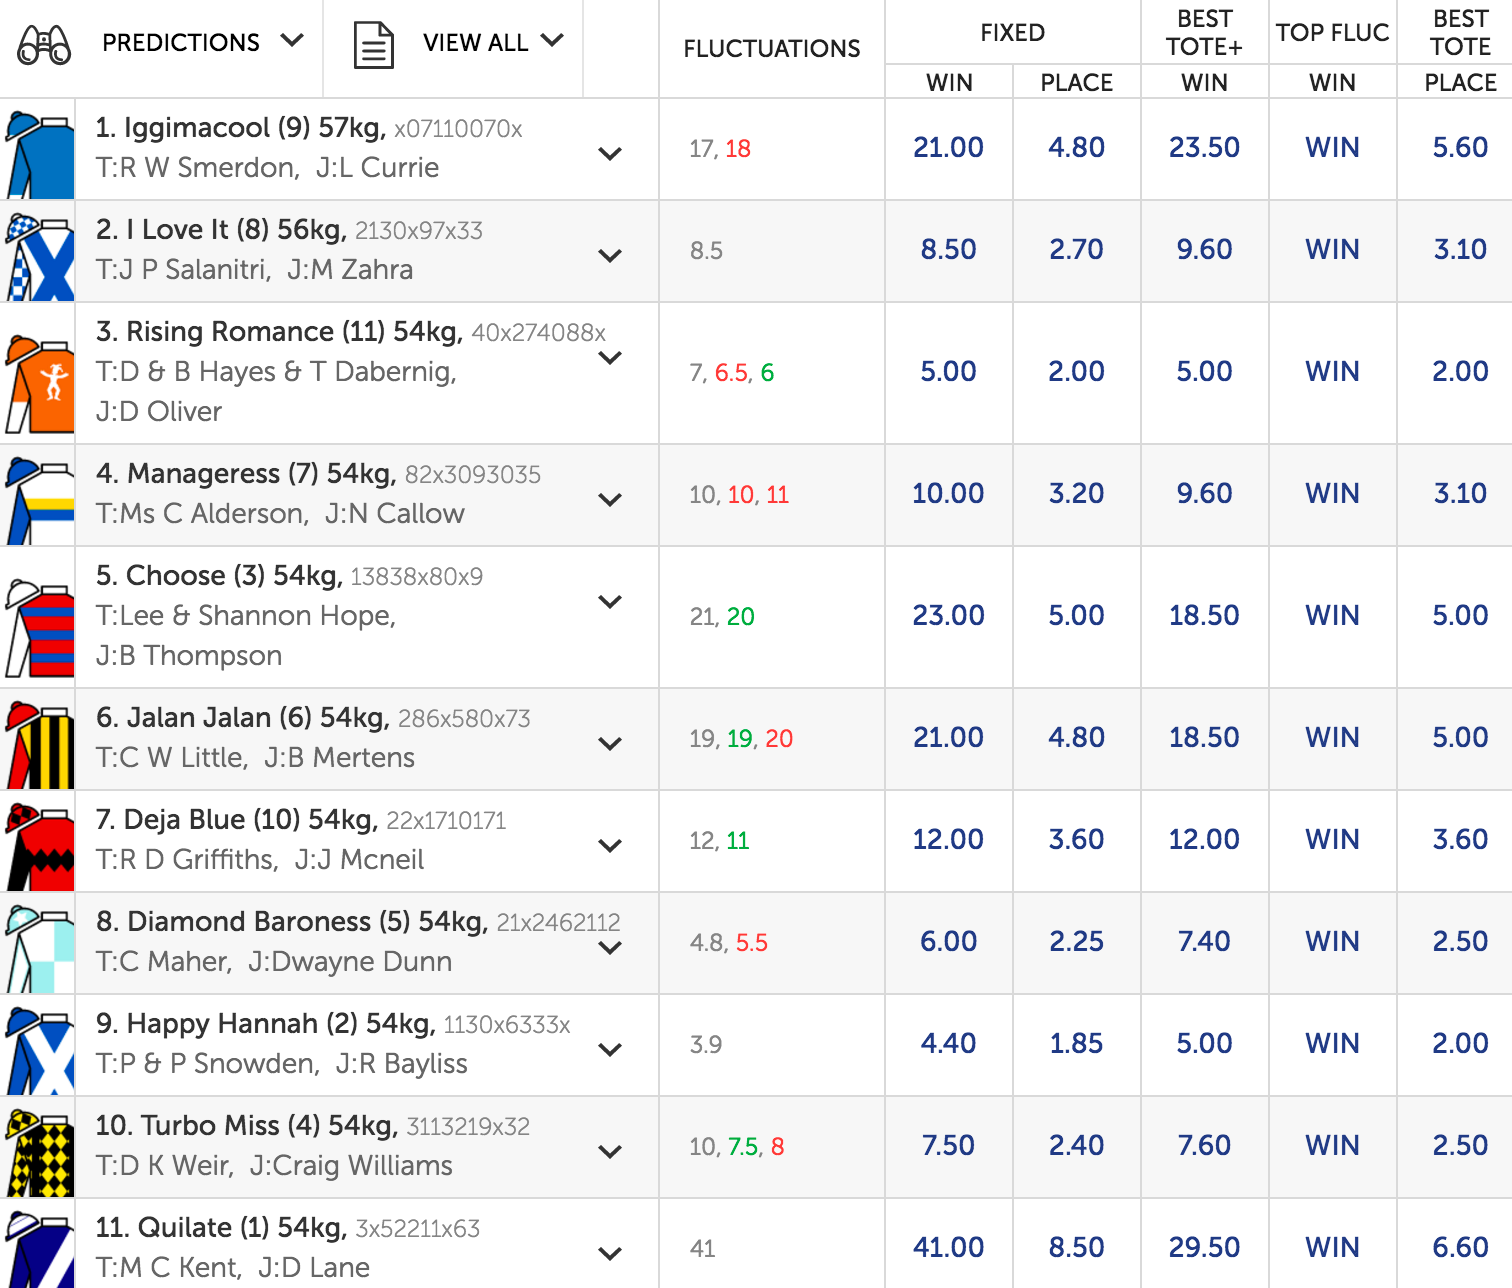
Task: Select fixed win odds 21.00 for Iggimacool
Action: tap(948, 148)
